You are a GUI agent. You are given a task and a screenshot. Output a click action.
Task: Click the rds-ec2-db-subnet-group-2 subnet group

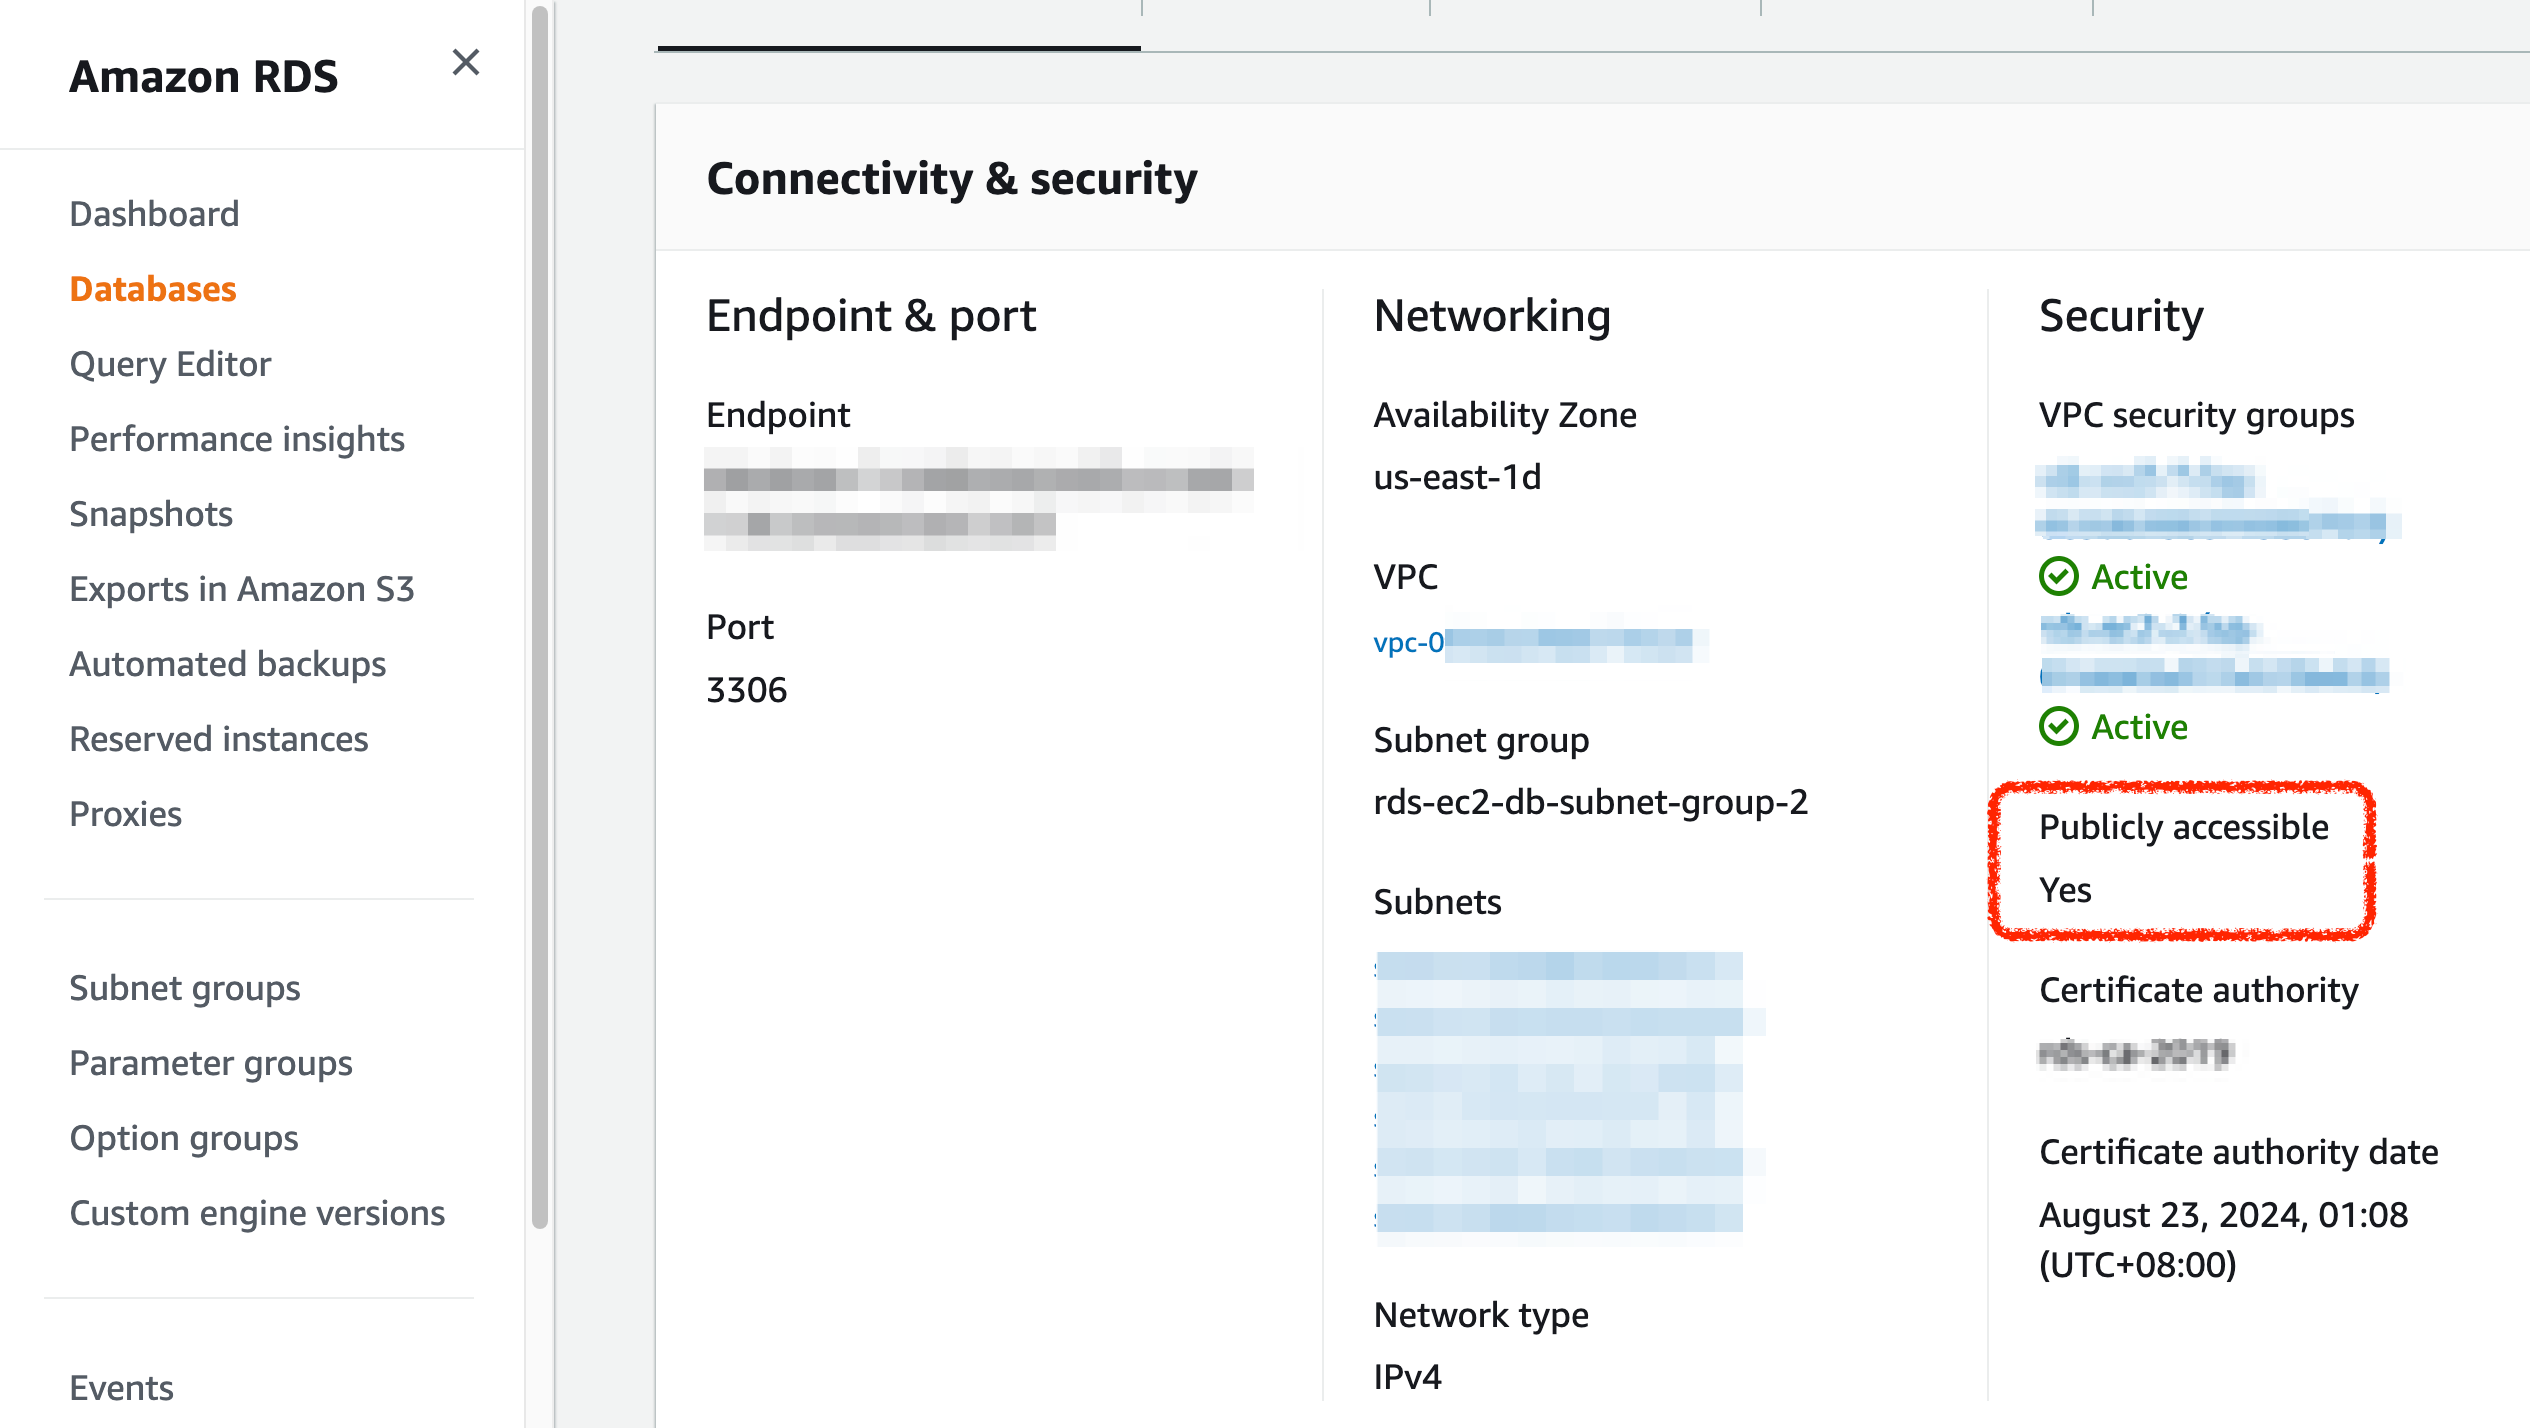click(1590, 801)
